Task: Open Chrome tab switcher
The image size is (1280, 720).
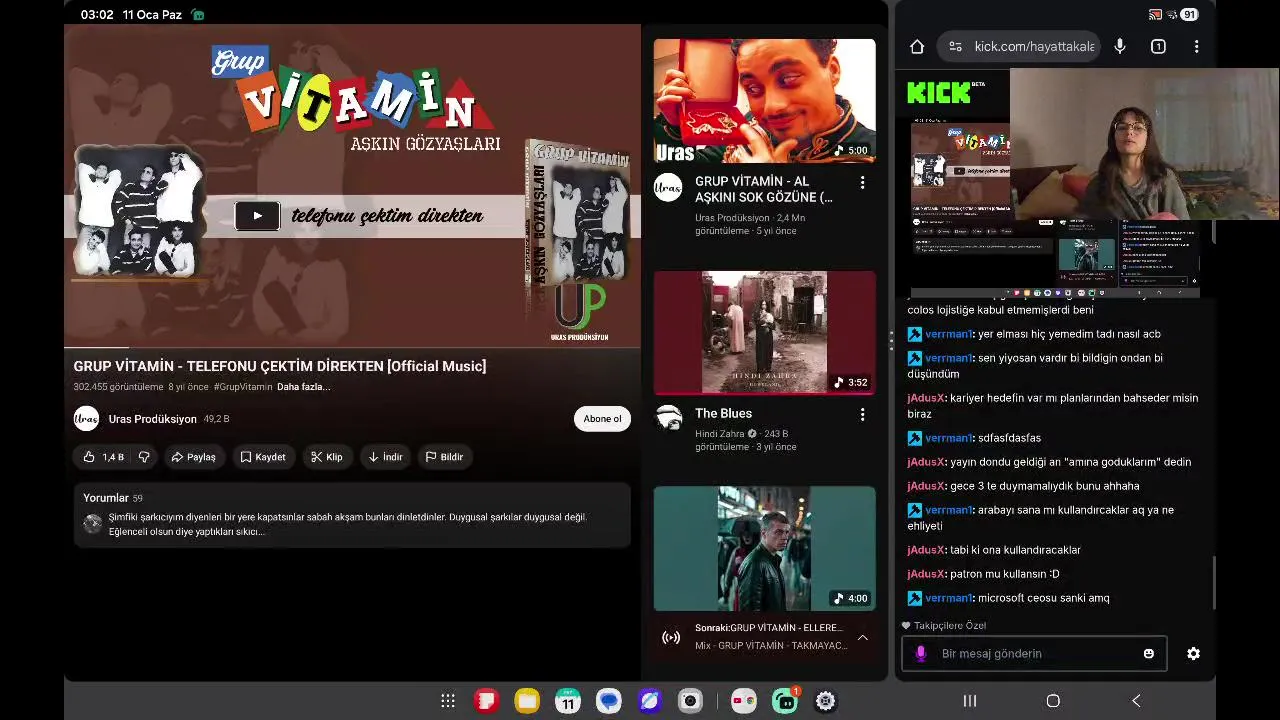Action: coord(1158,46)
